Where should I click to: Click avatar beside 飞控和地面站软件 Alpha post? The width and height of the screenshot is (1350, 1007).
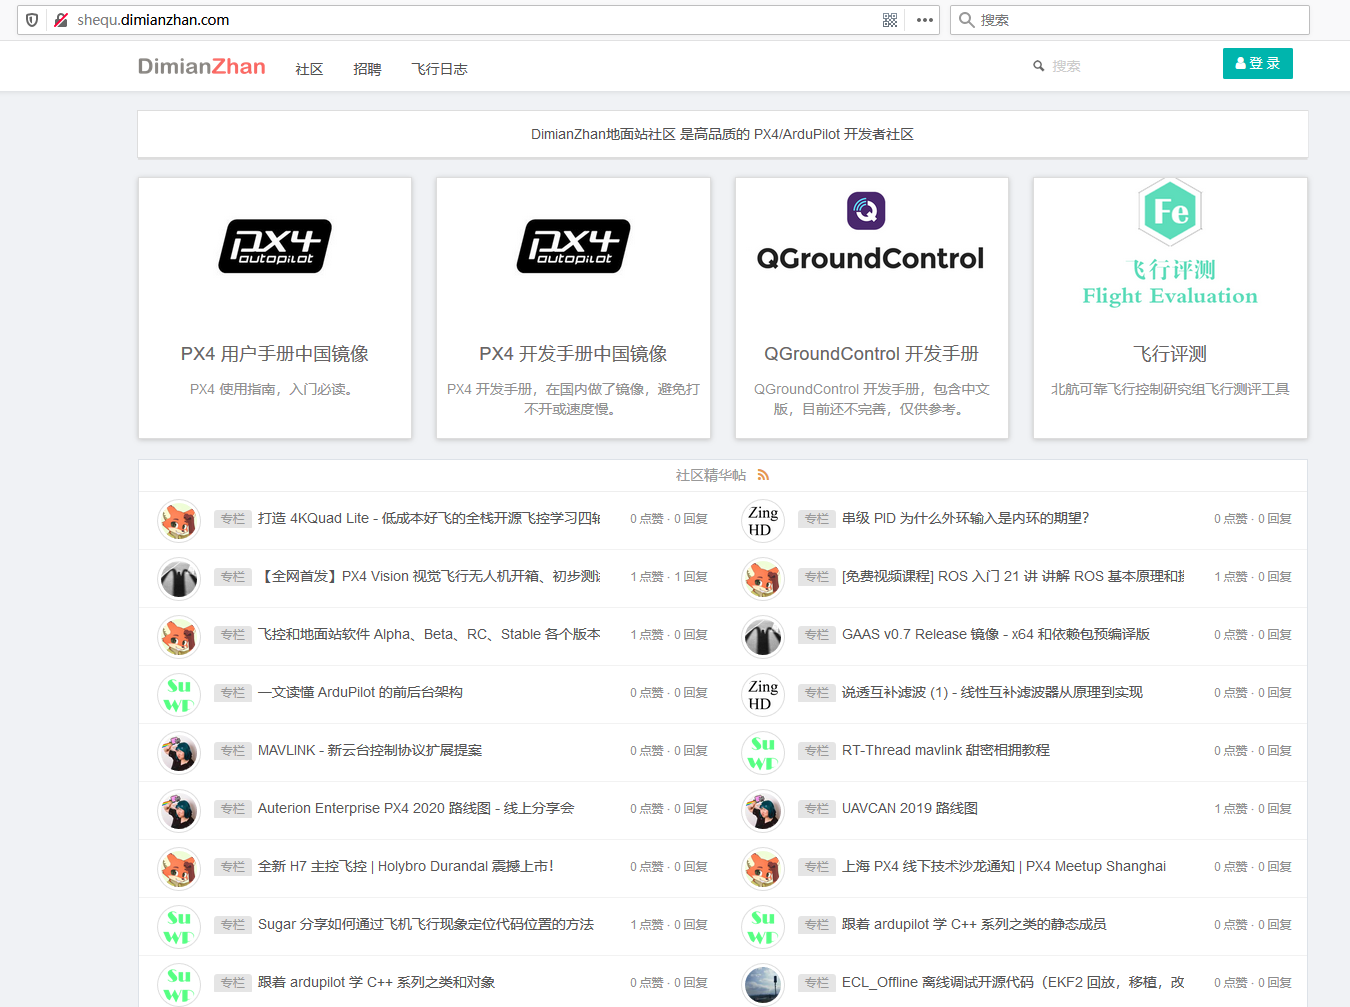coord(179,637)
